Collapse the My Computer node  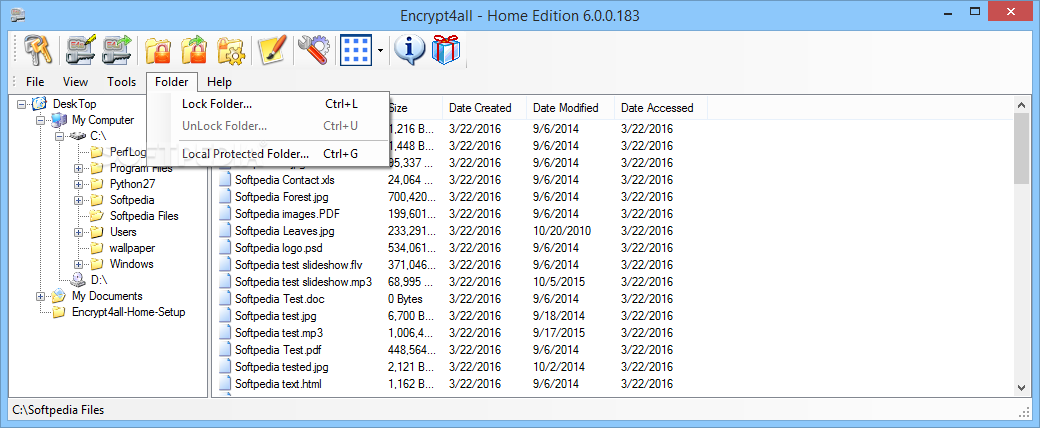pyautogui.click(x=41, y=120)
